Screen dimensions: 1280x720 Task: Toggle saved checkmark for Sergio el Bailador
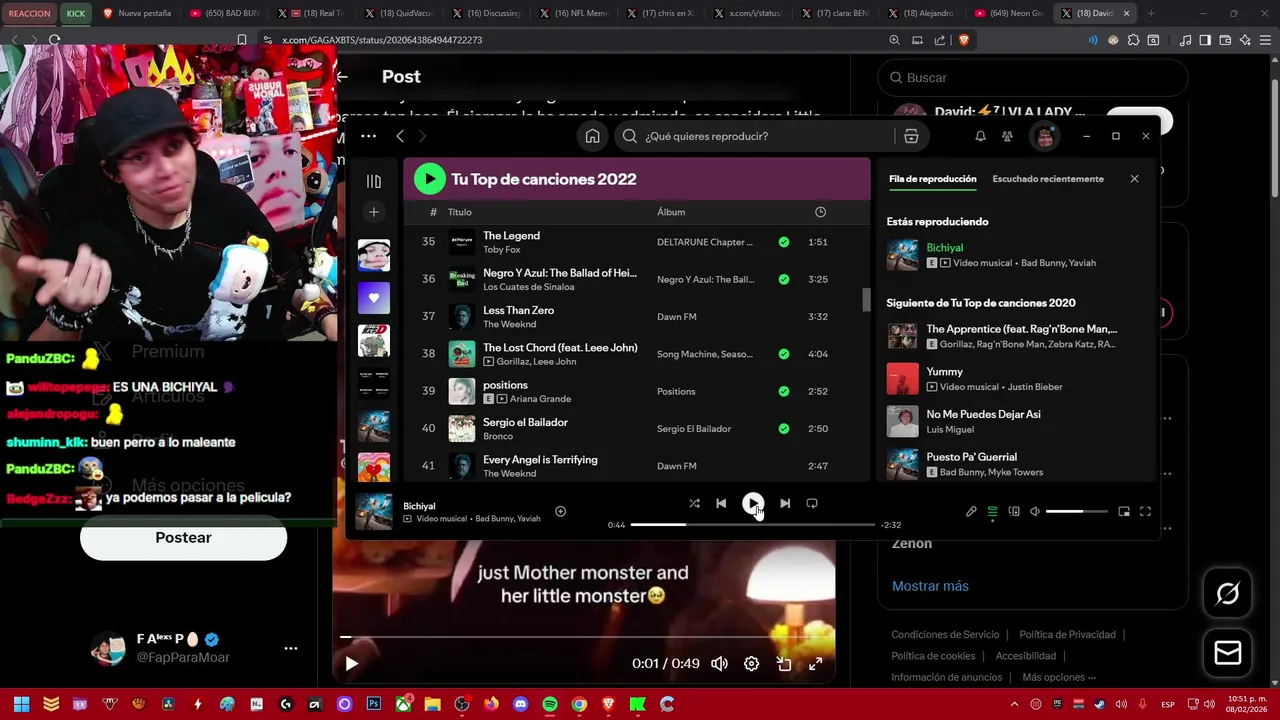(x=784, y=428)
